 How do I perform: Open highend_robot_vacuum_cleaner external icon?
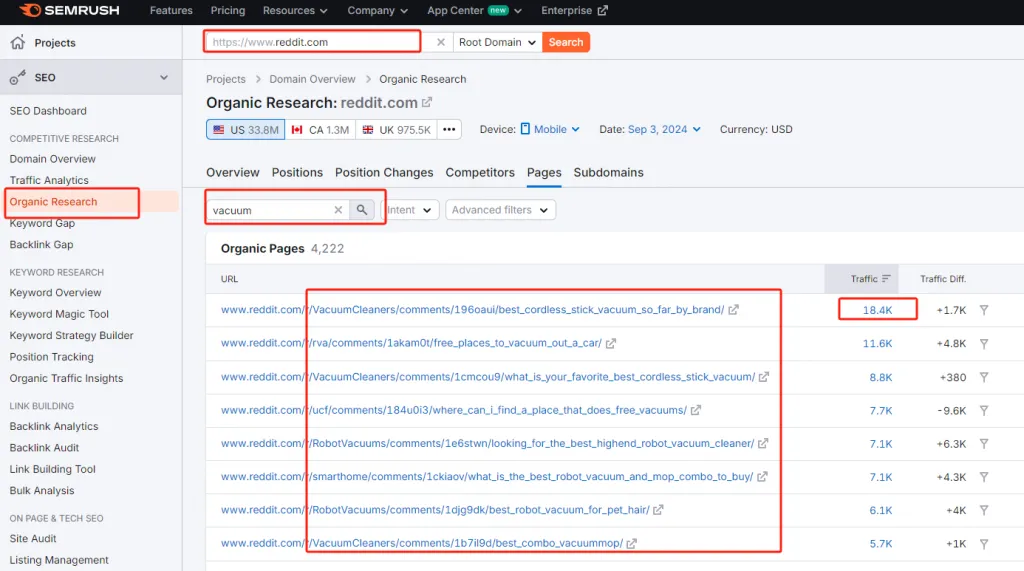(763, 444)
